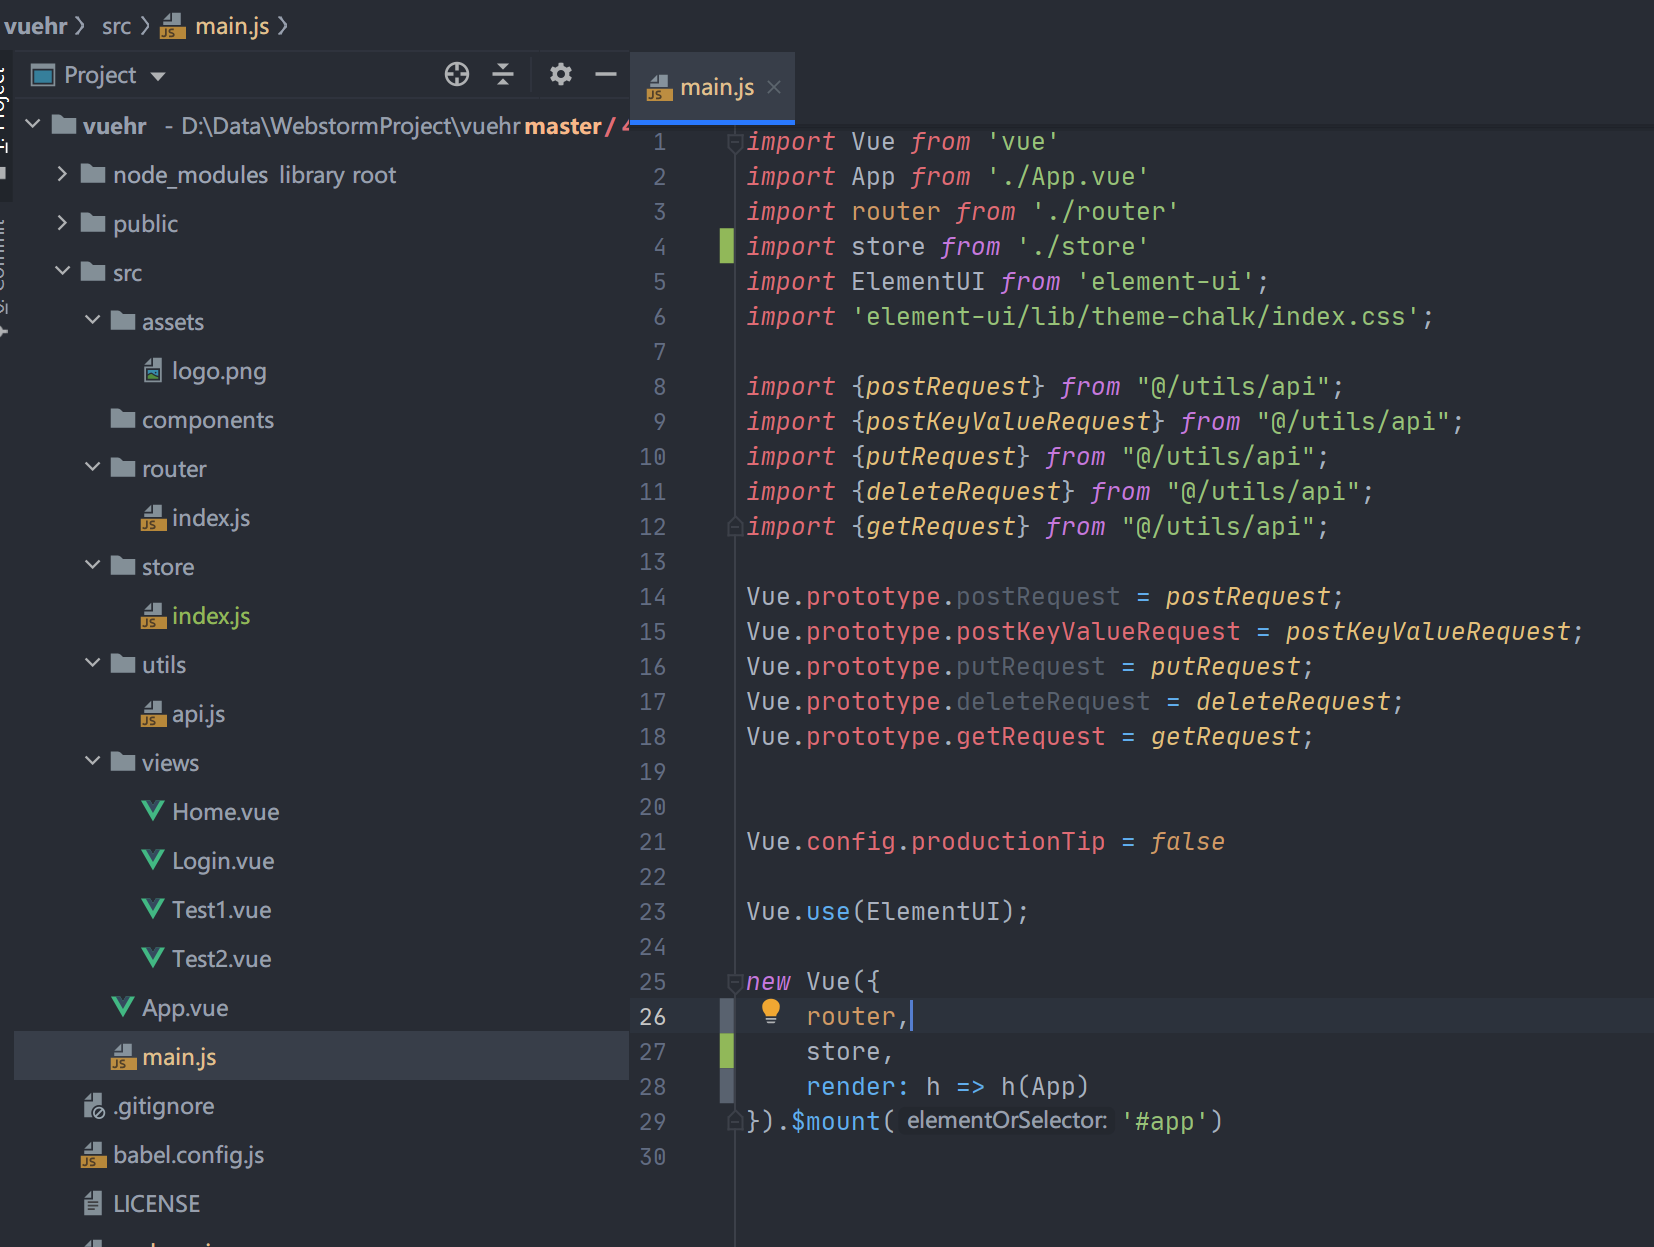Open api.js in the utils folder
This screenshot has height=1247, width=1654.
pyautogui.click(x=198, y=714)
